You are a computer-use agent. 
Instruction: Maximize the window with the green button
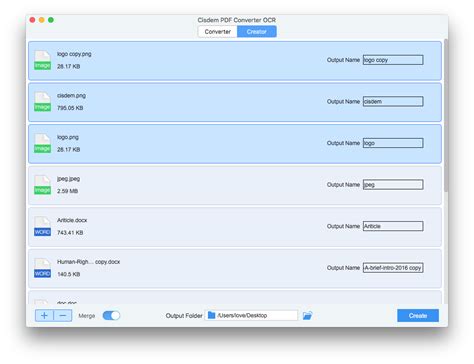tap(51, 20)
